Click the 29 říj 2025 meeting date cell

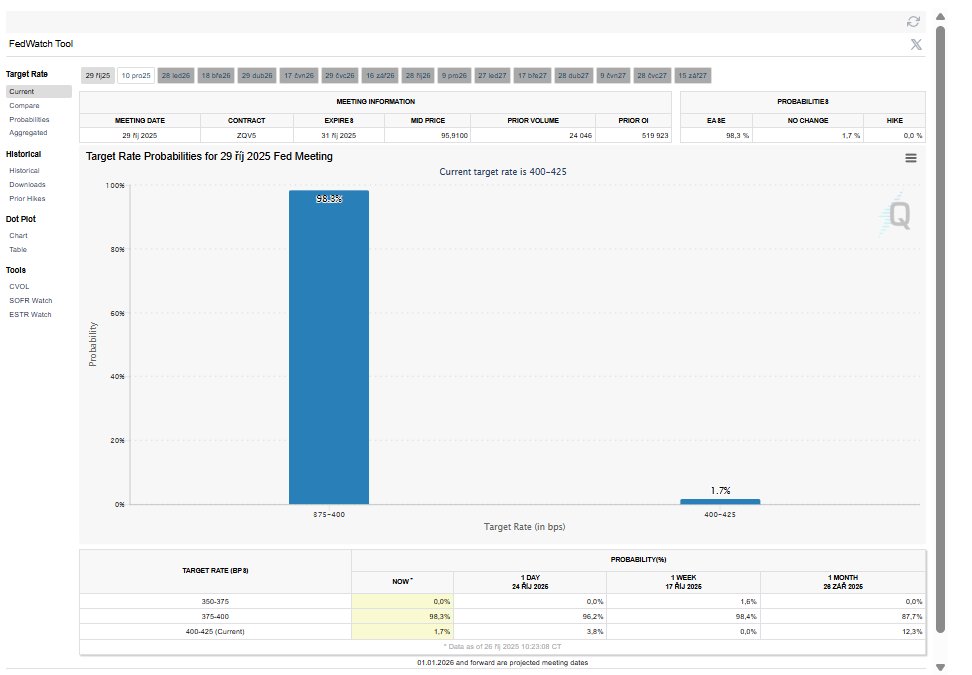point(139,135)
